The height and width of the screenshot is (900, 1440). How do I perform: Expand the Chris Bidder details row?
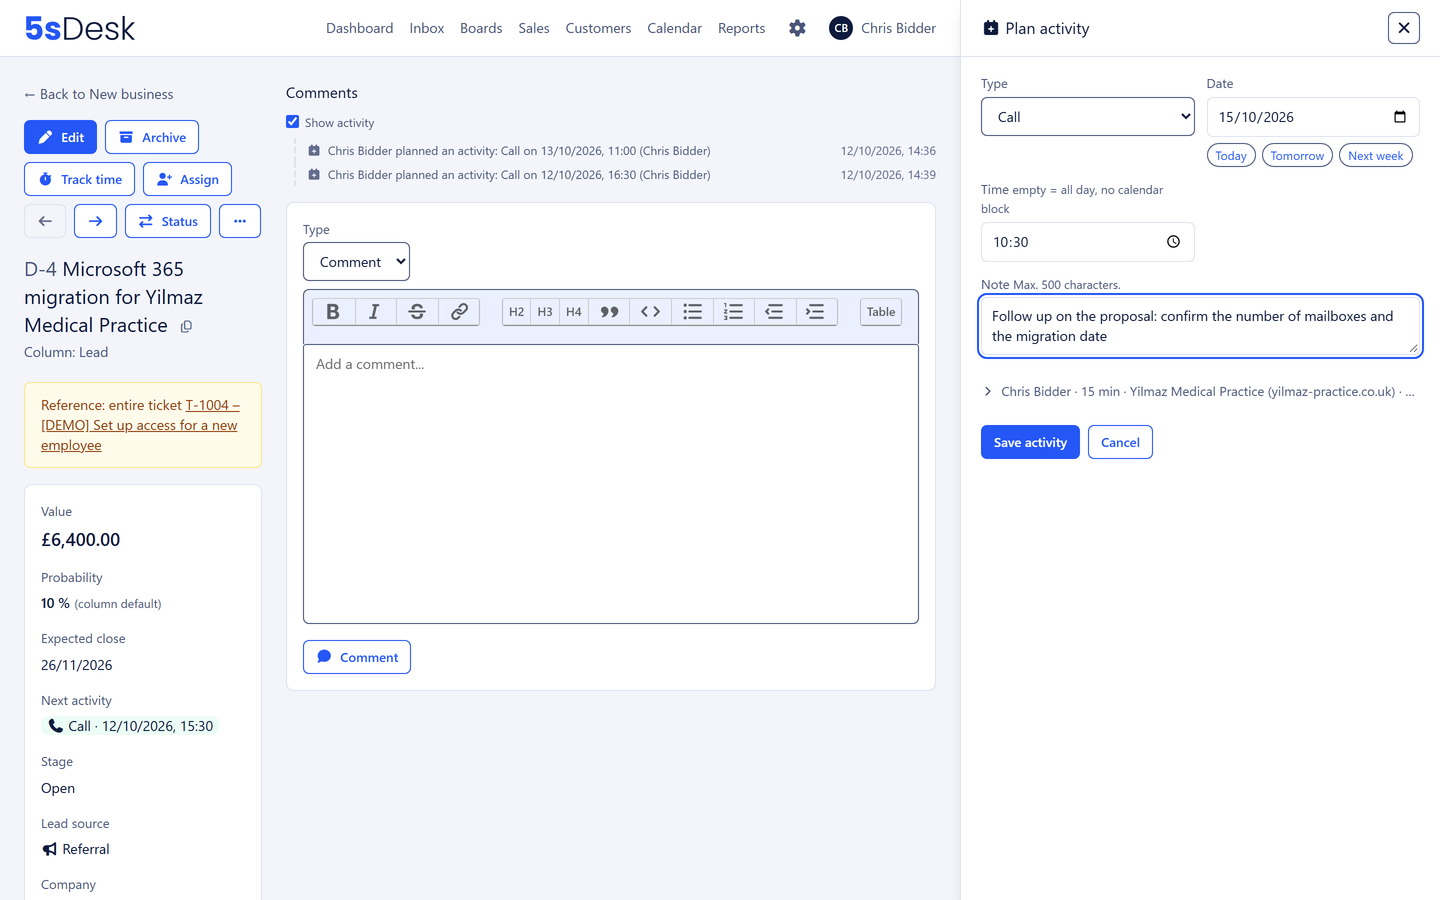pyautogui.click(x=1200, y=392)
